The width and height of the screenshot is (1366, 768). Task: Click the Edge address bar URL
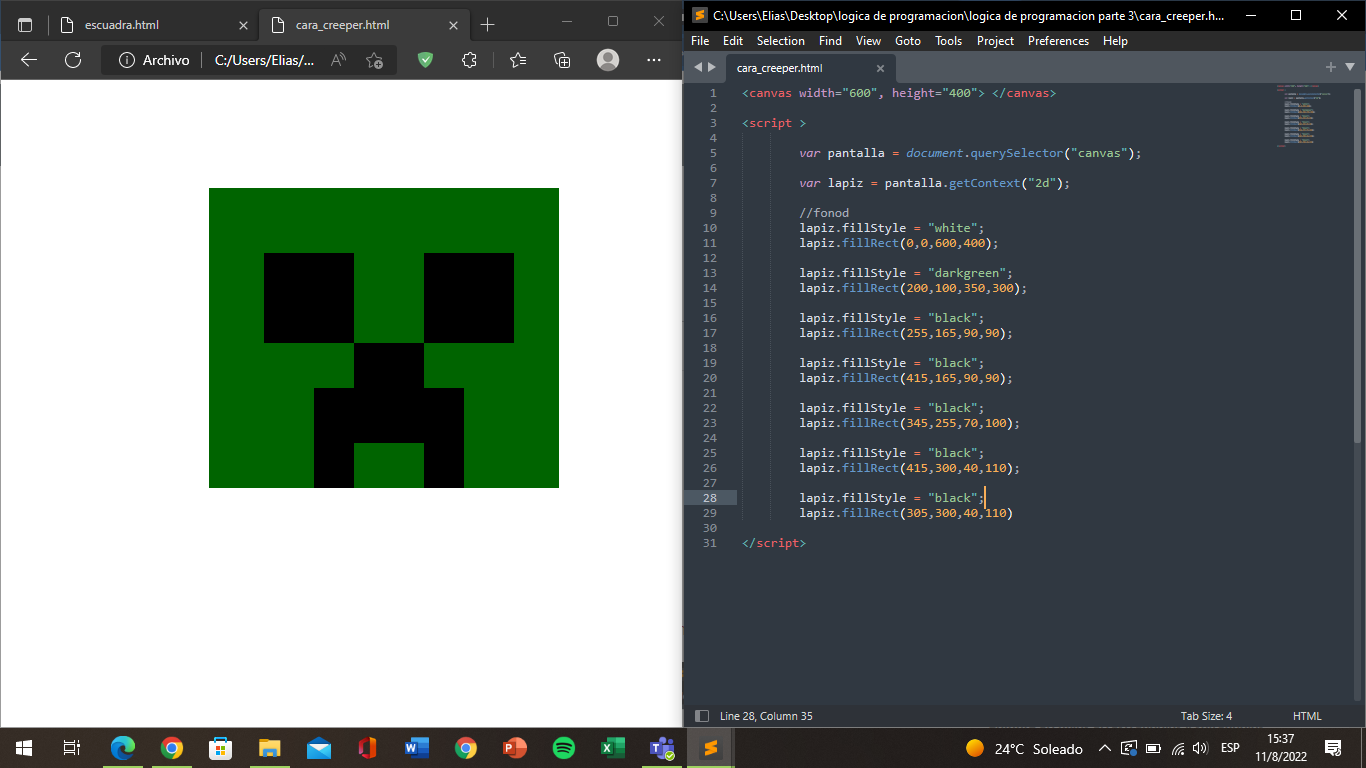(x=264, y=60)
